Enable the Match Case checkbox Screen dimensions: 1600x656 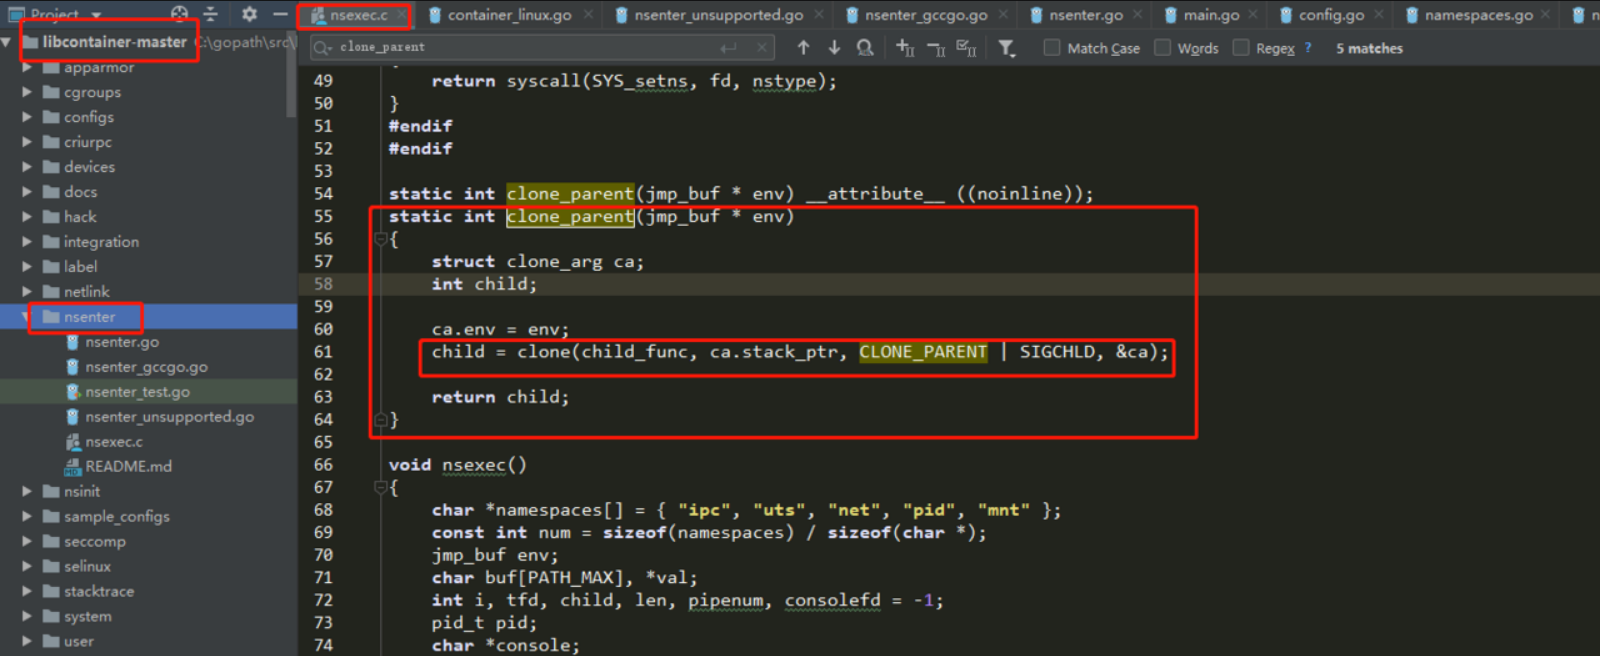coord(1052,48)
